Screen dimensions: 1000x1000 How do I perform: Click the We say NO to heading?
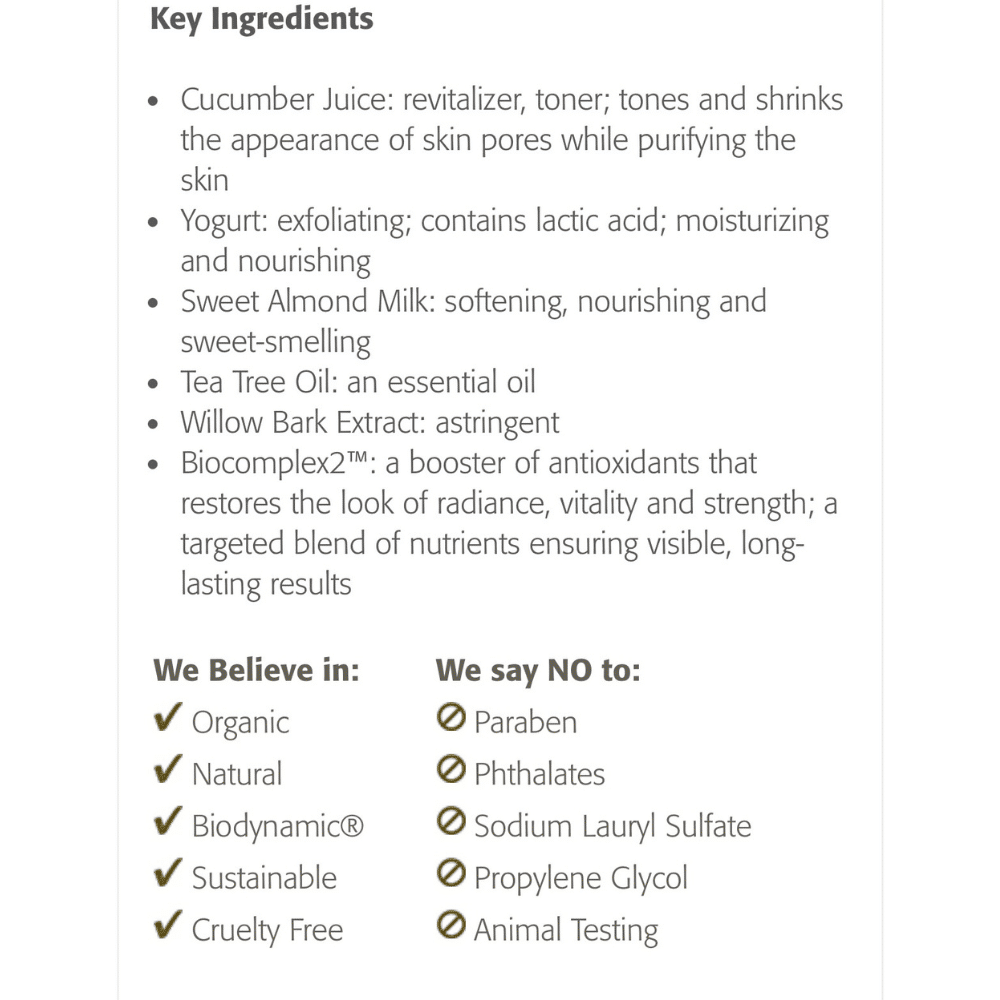pos(538,669)
